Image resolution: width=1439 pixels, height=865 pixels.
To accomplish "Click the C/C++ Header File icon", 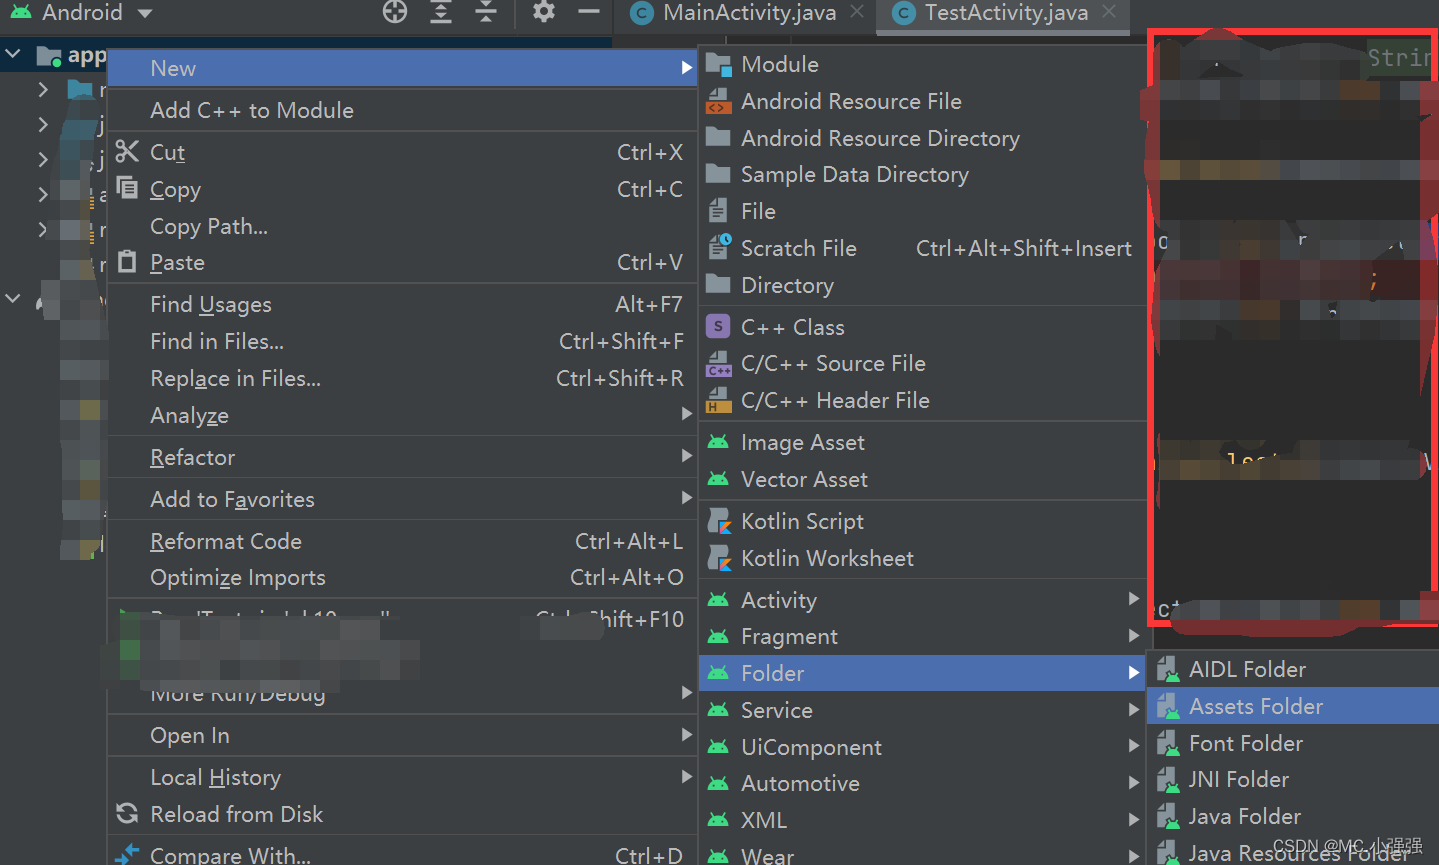I will coord(718,400).
